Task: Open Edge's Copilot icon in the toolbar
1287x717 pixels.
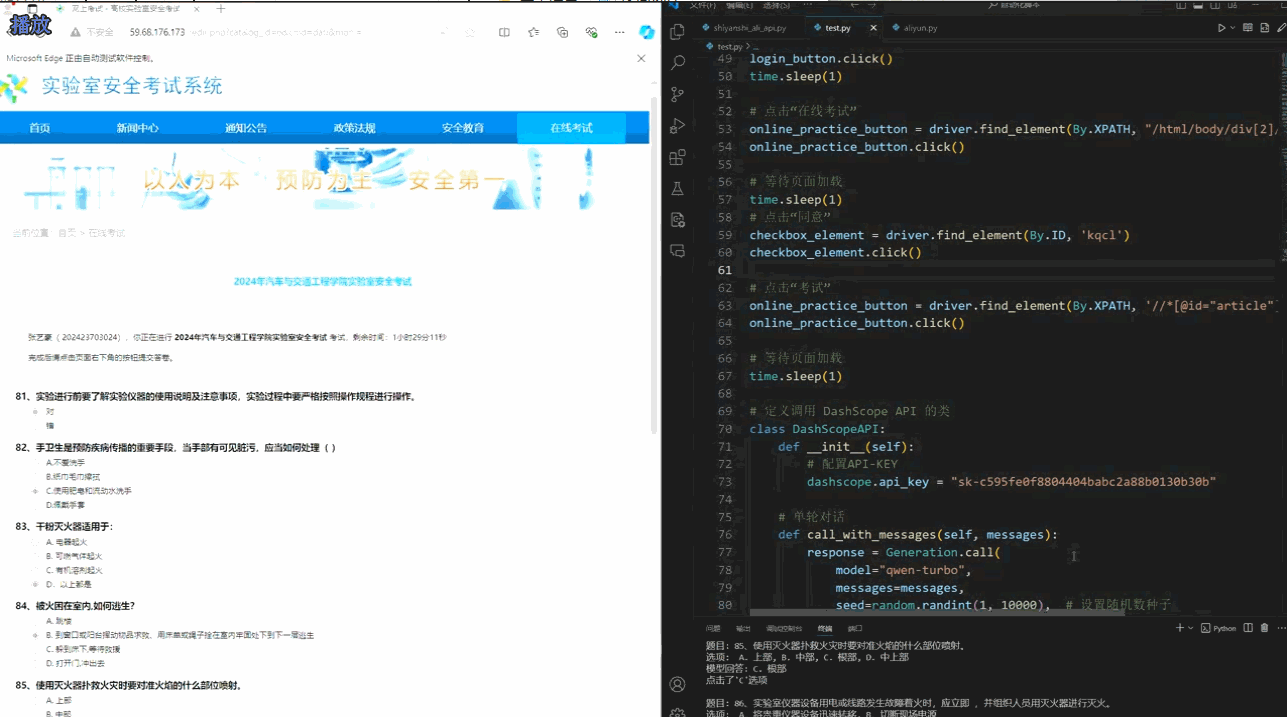Action: (x=646, y=32)
